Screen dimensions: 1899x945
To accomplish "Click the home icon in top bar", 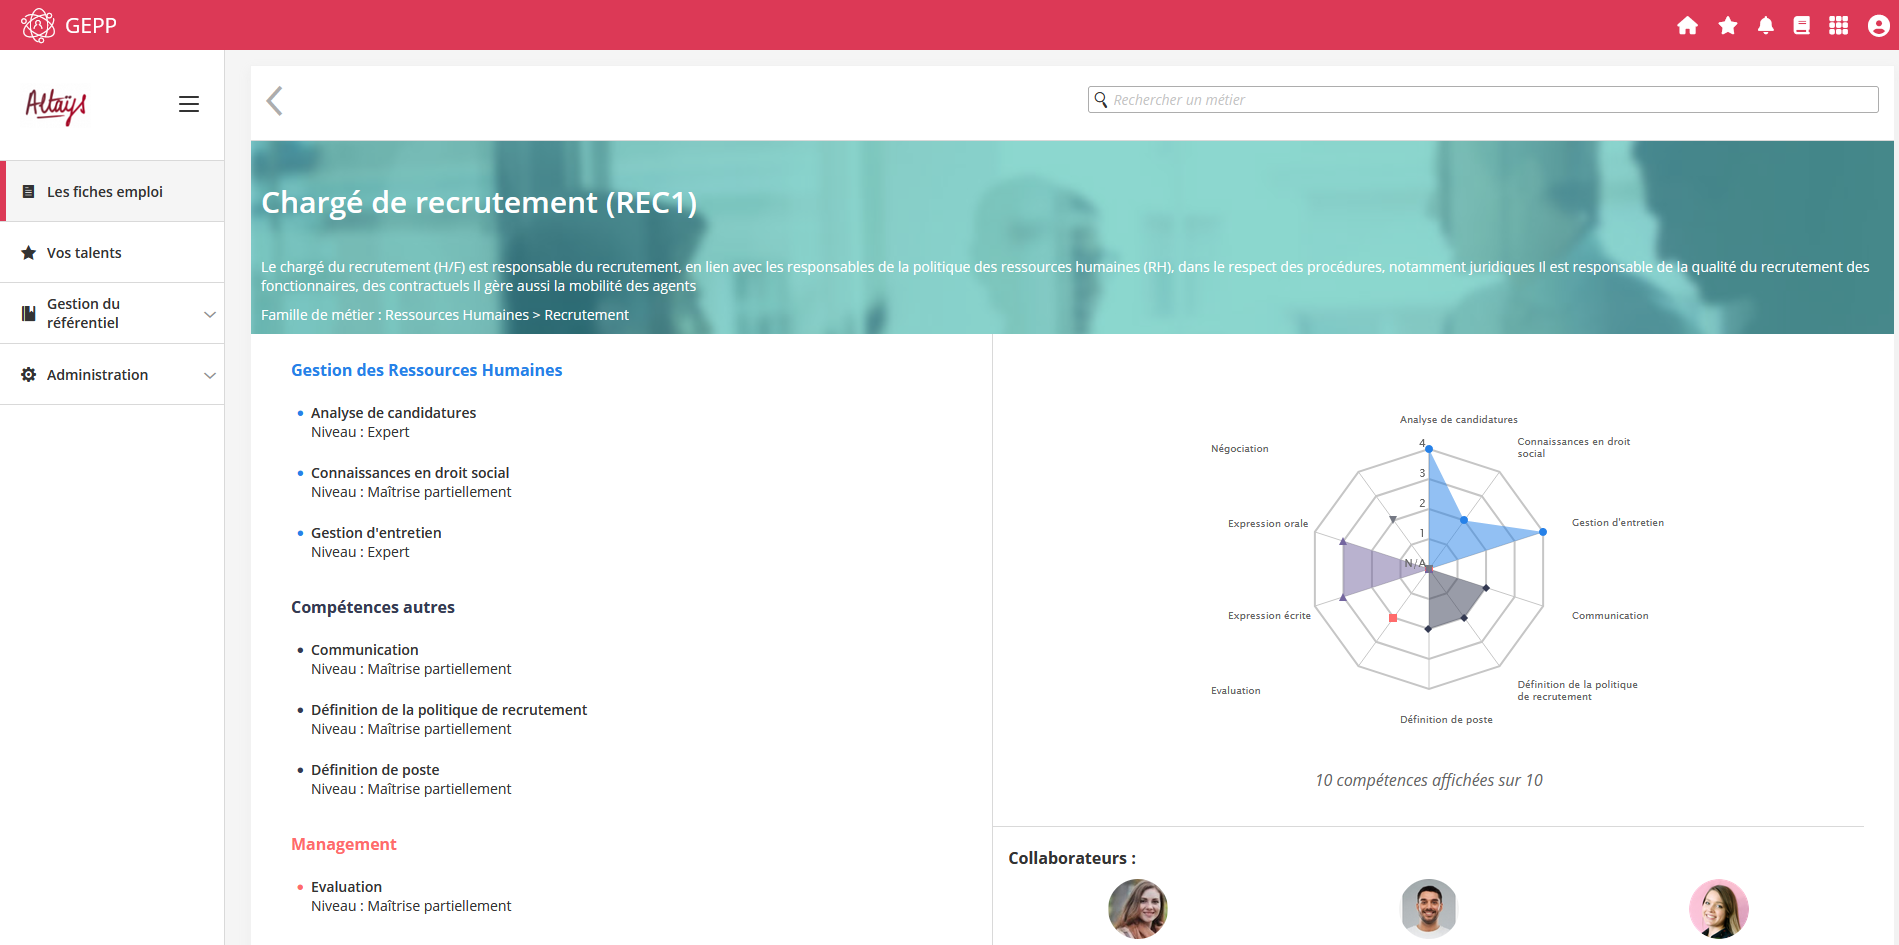I will pyautogui.click(x=1687, y=26).
